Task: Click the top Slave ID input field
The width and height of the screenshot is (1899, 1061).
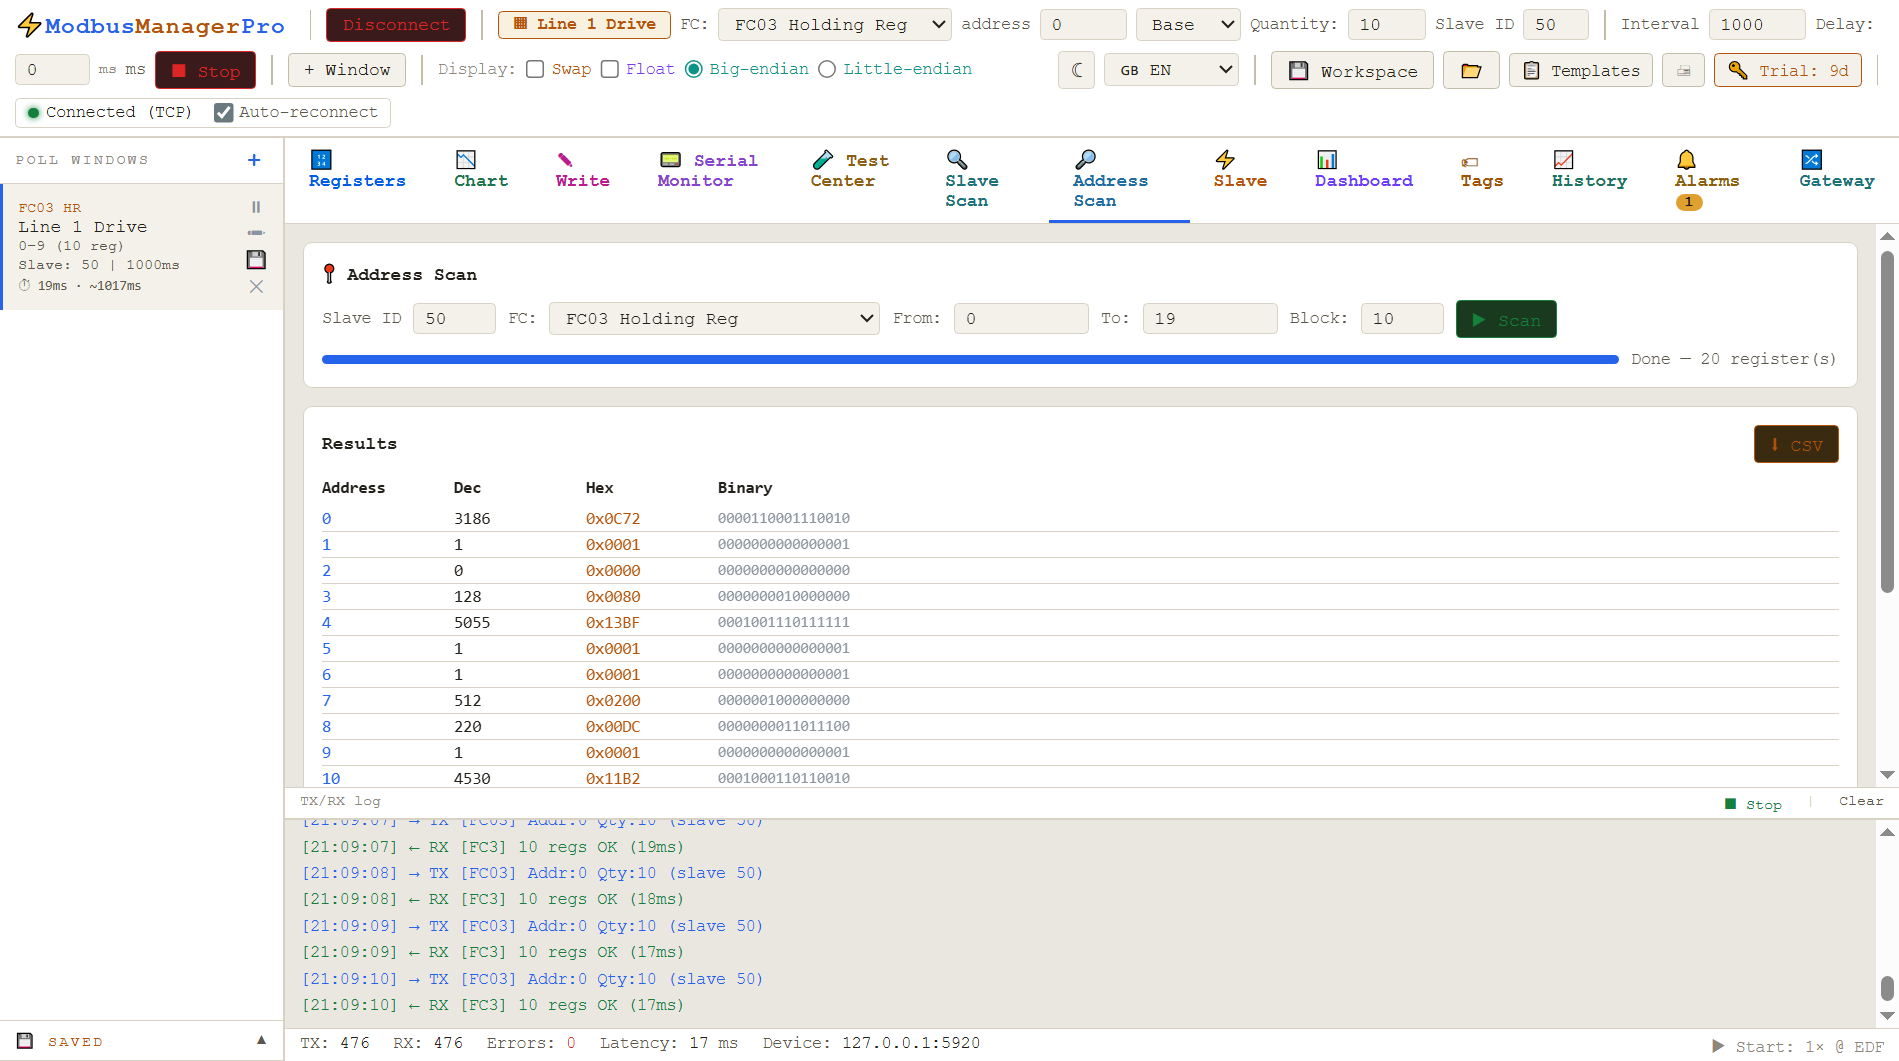Action: pyautogui.click(x=1556, y=25)
